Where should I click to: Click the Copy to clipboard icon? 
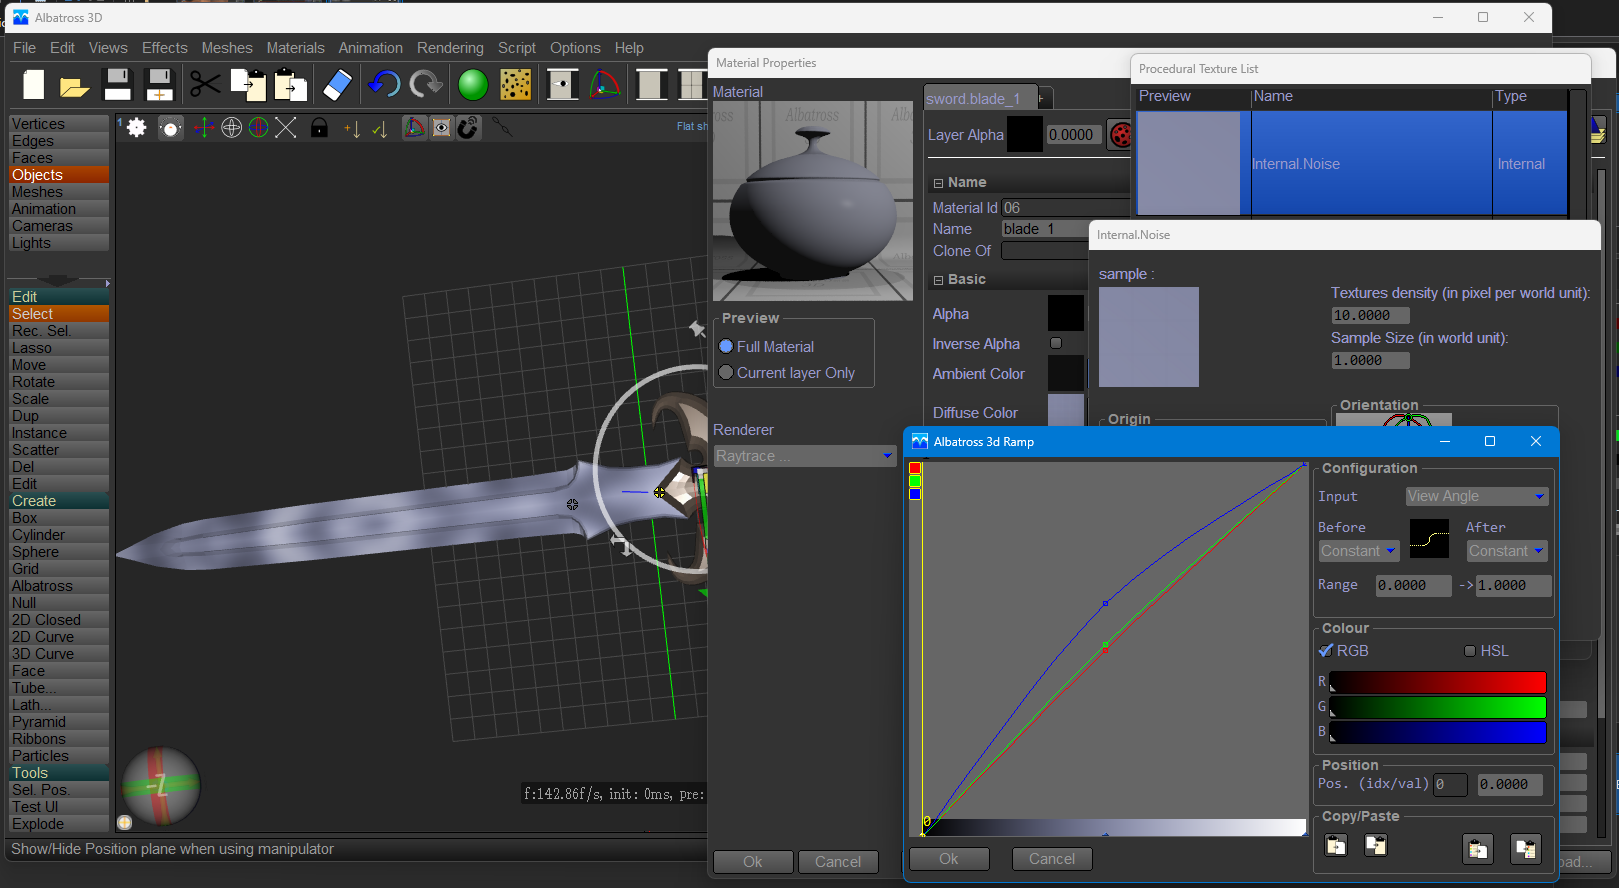pos(248,85)
